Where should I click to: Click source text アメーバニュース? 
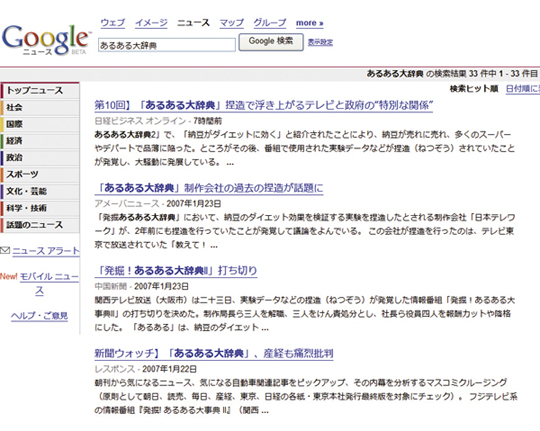click(127, 204)
